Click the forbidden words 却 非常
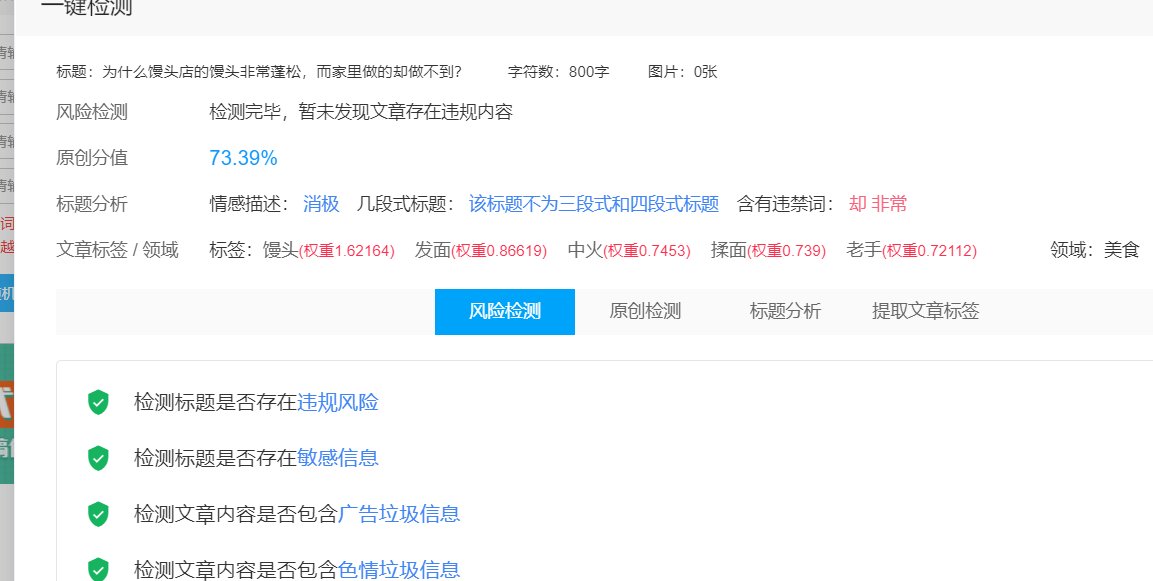This screenshot has height=581, width=1153. (x=877, y=204)
